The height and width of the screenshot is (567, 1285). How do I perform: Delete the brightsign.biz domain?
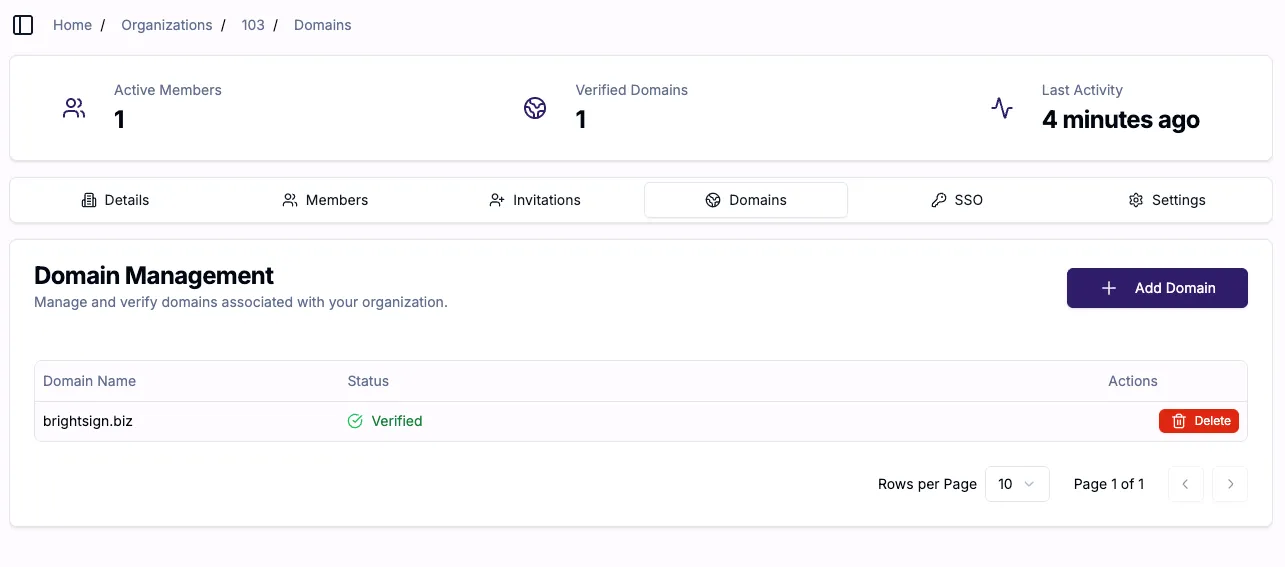point(1199,421)
